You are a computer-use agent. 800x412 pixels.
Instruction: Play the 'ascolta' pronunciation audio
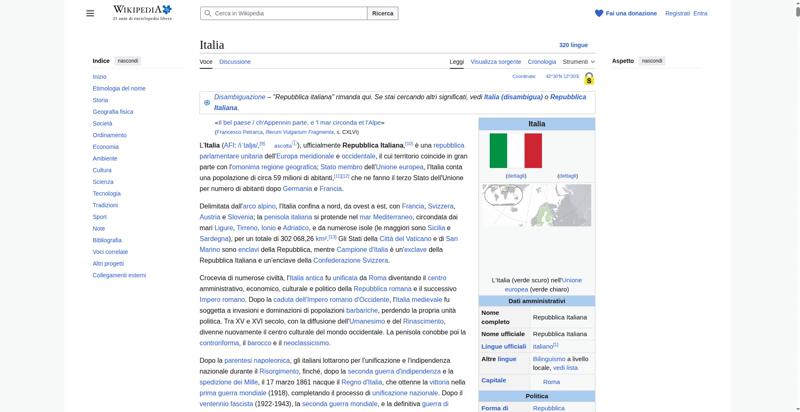pyautogui.click(x=283, y=146)
